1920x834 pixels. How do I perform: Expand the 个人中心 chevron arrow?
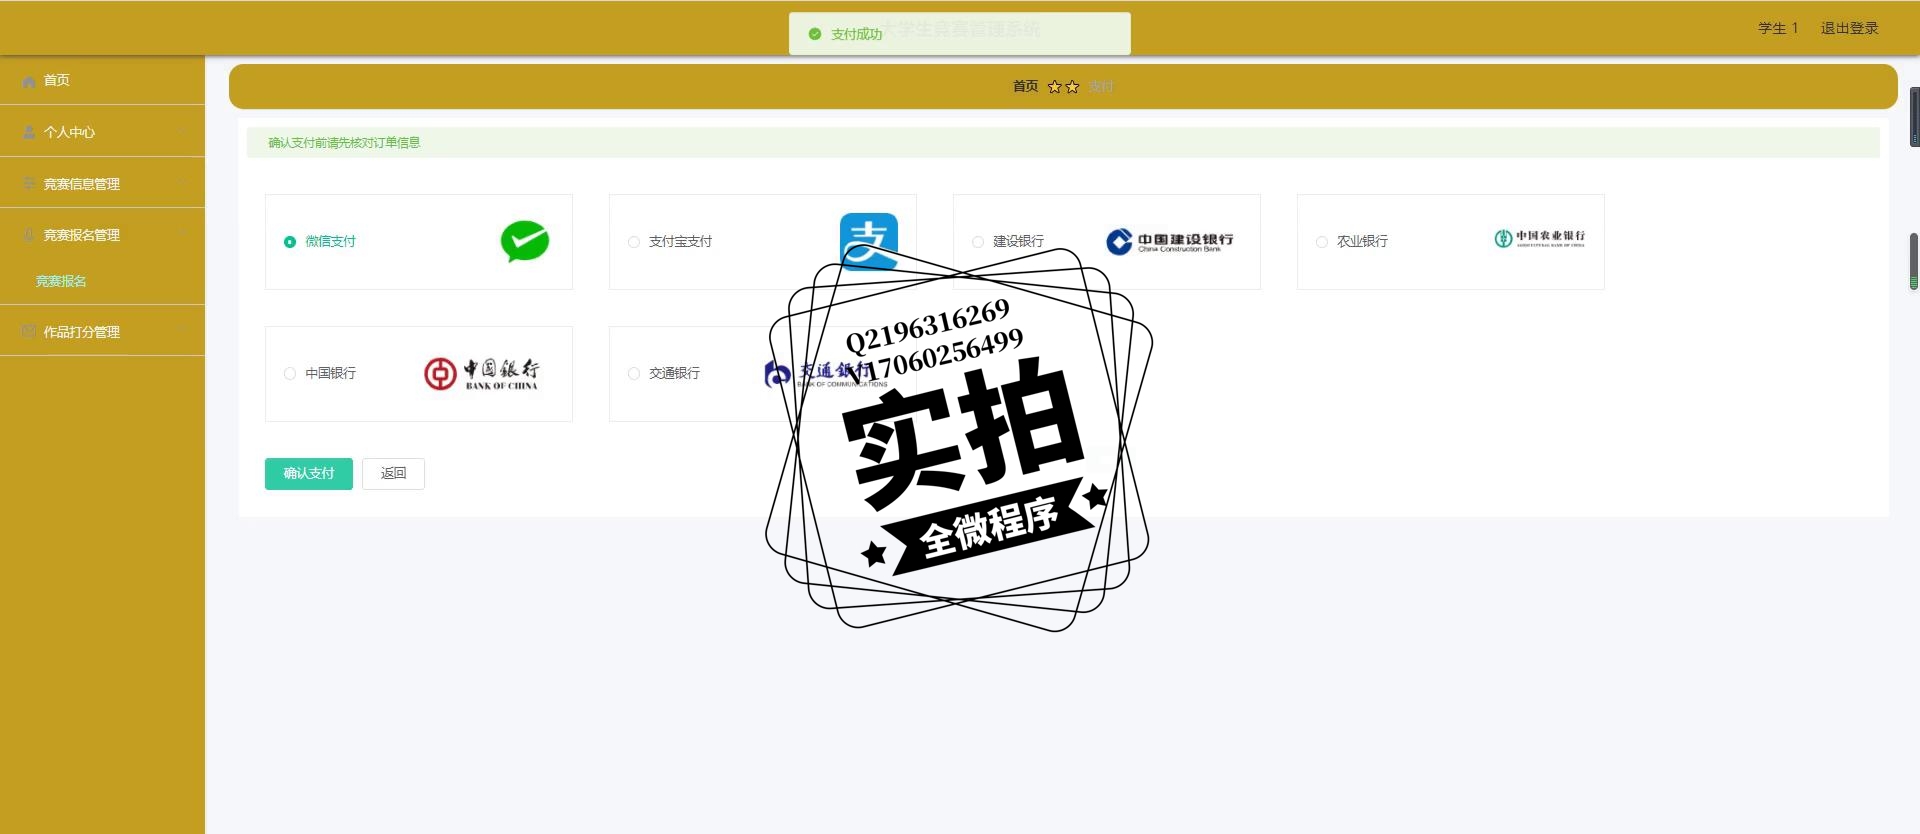click(x=182, y=131)
